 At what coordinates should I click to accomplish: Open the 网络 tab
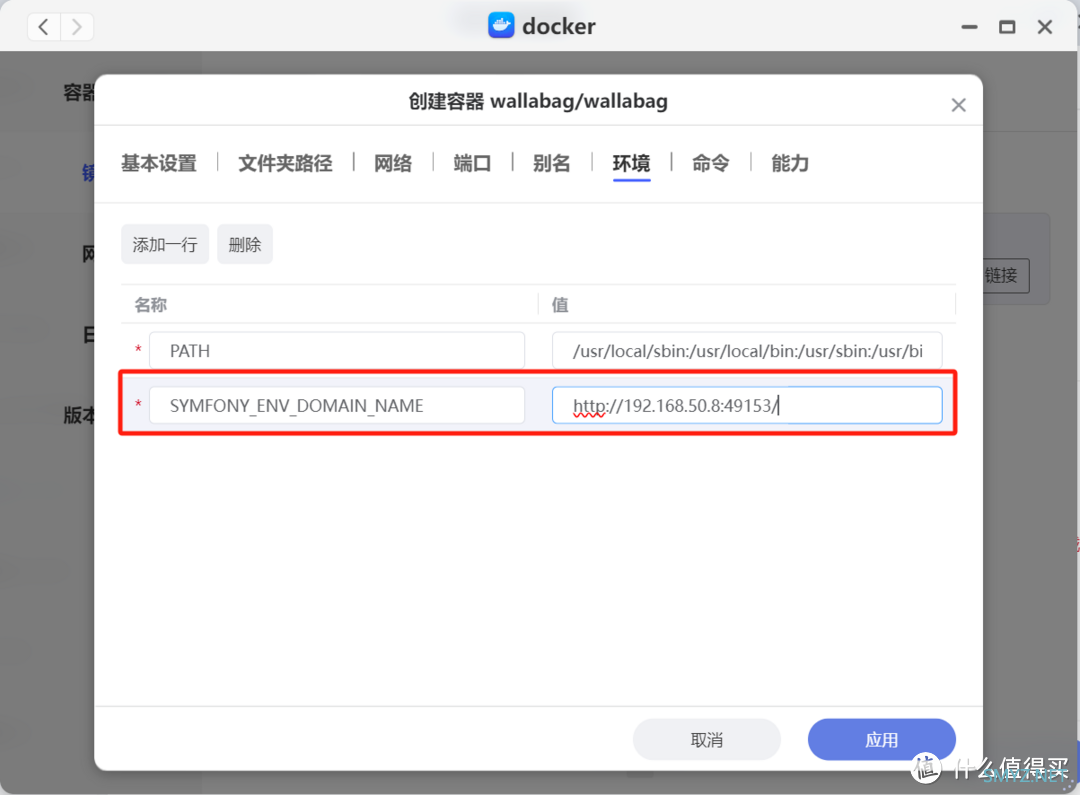(x=393, y=163)
